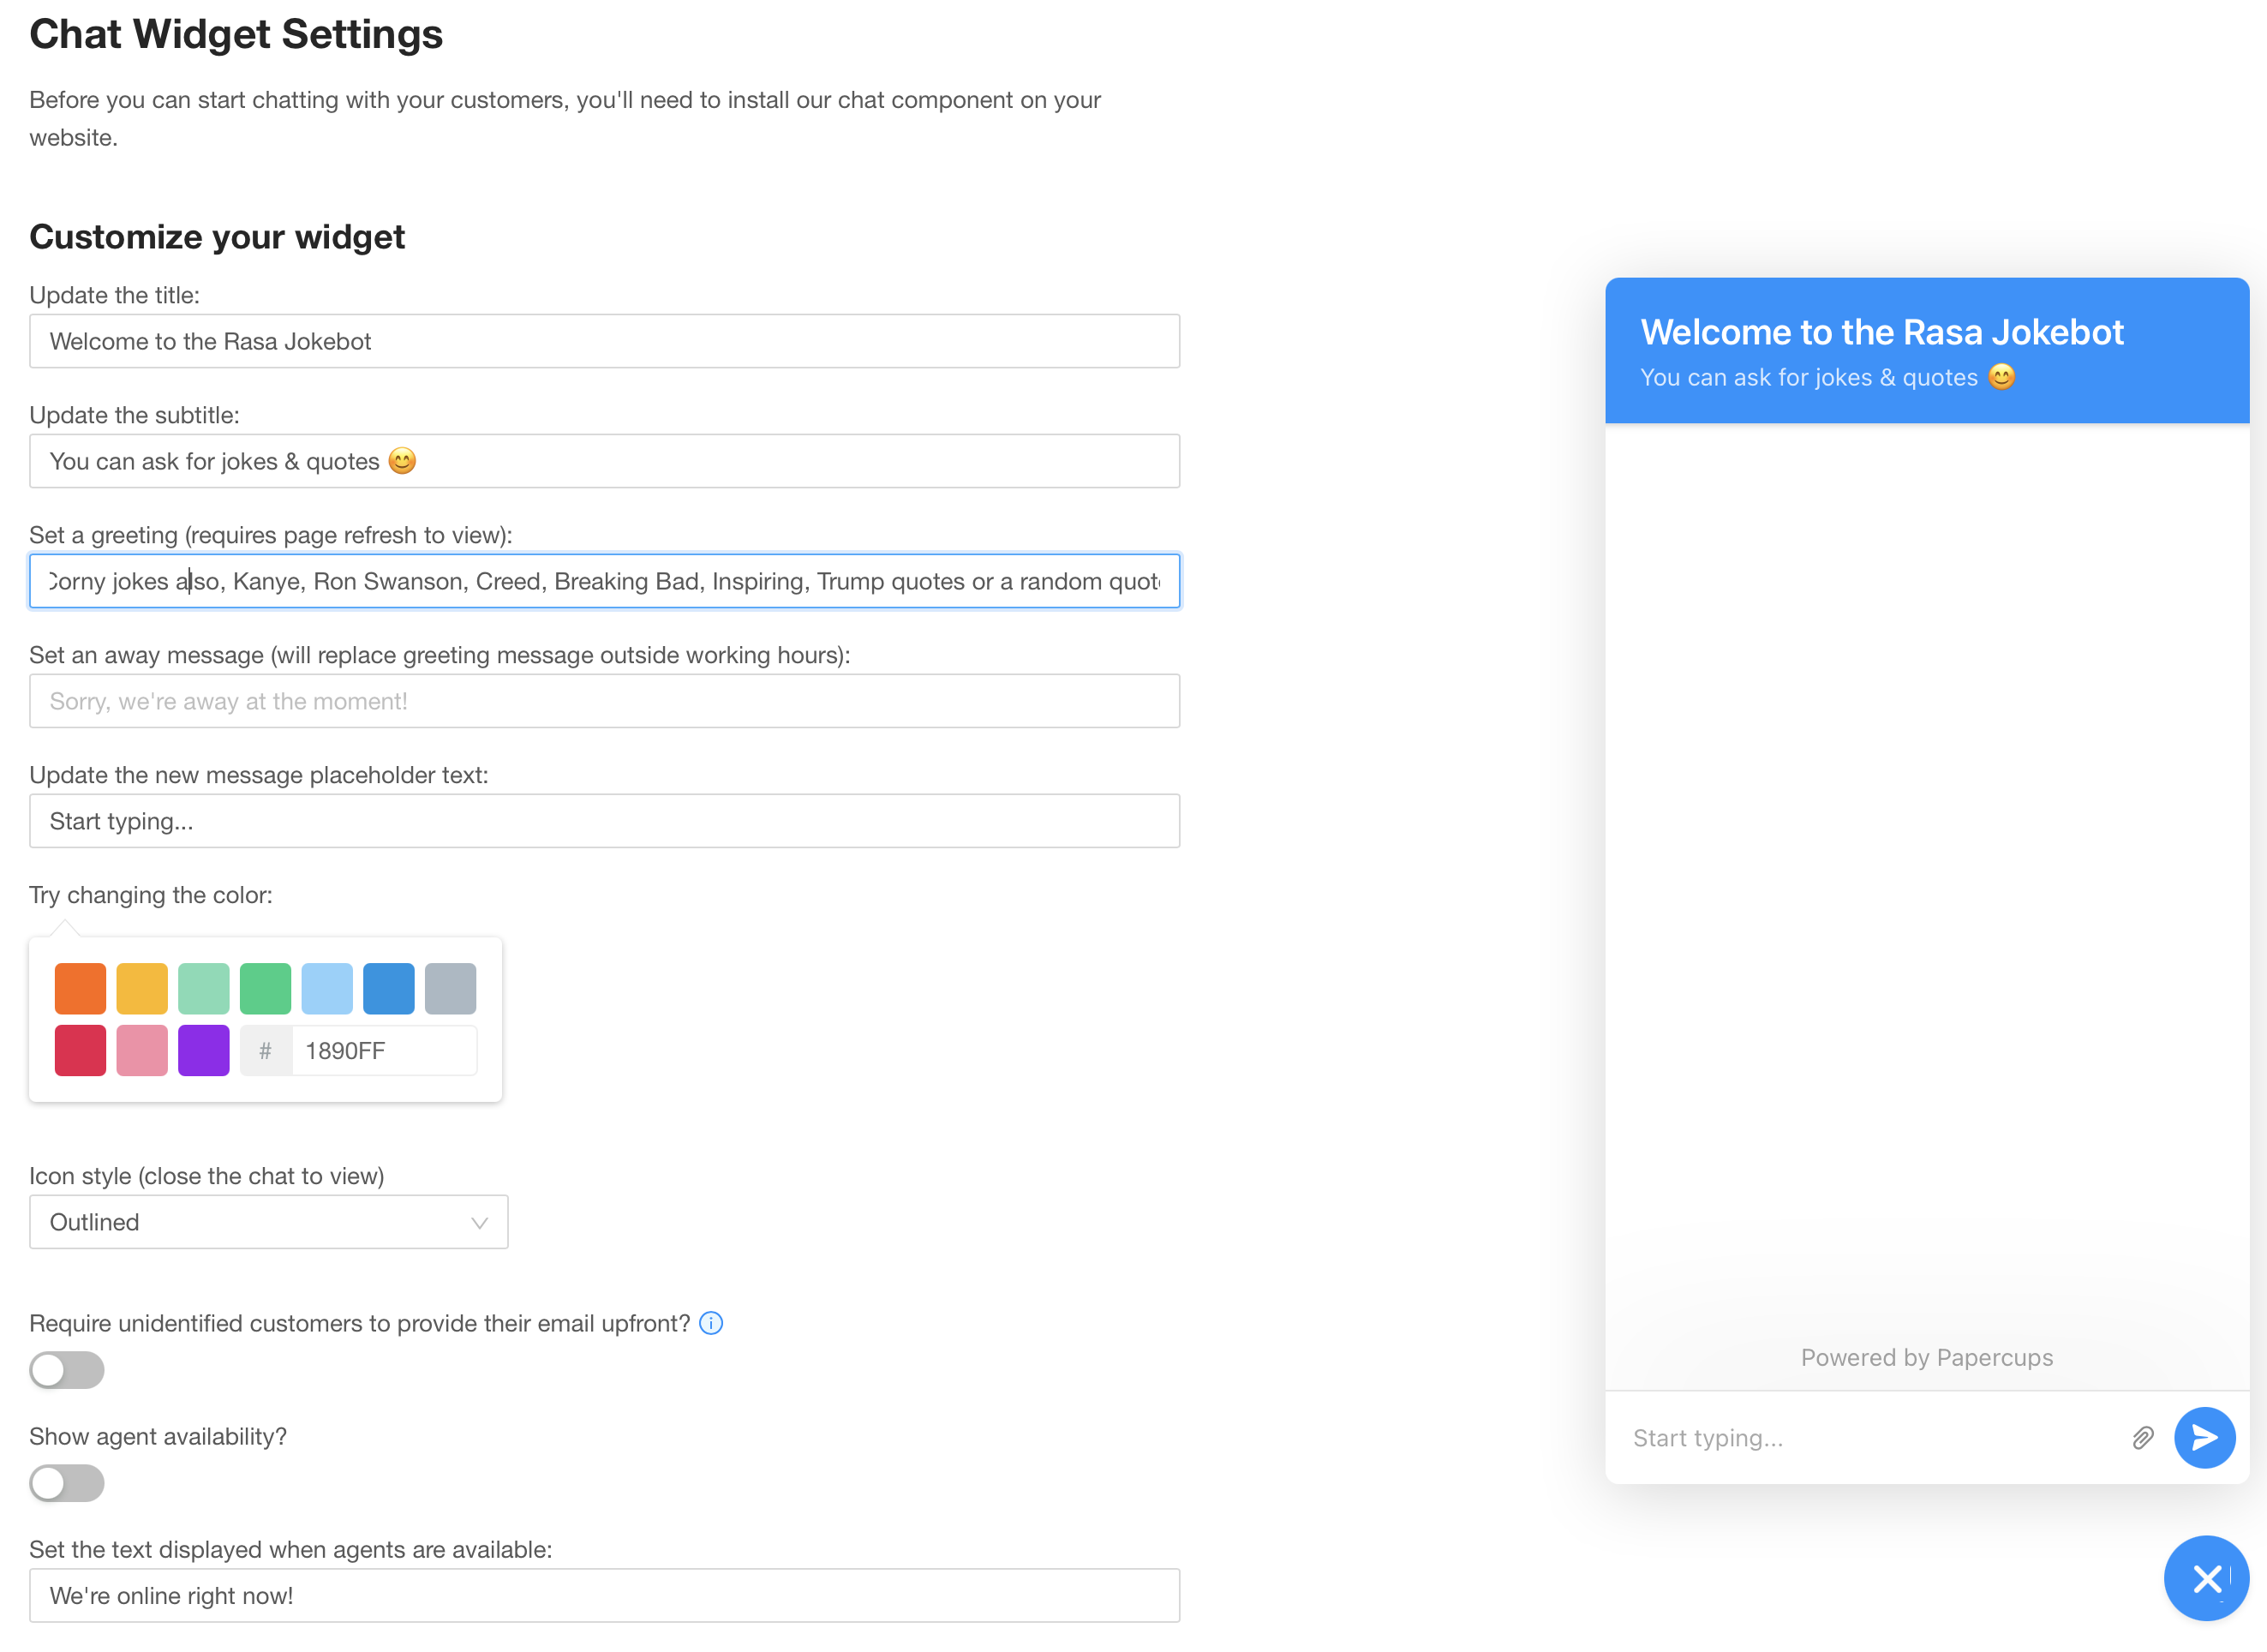The image size is (2267, 1652).
Task: Click the Powered by Papercups link
Action: tap(1925, 1357)
